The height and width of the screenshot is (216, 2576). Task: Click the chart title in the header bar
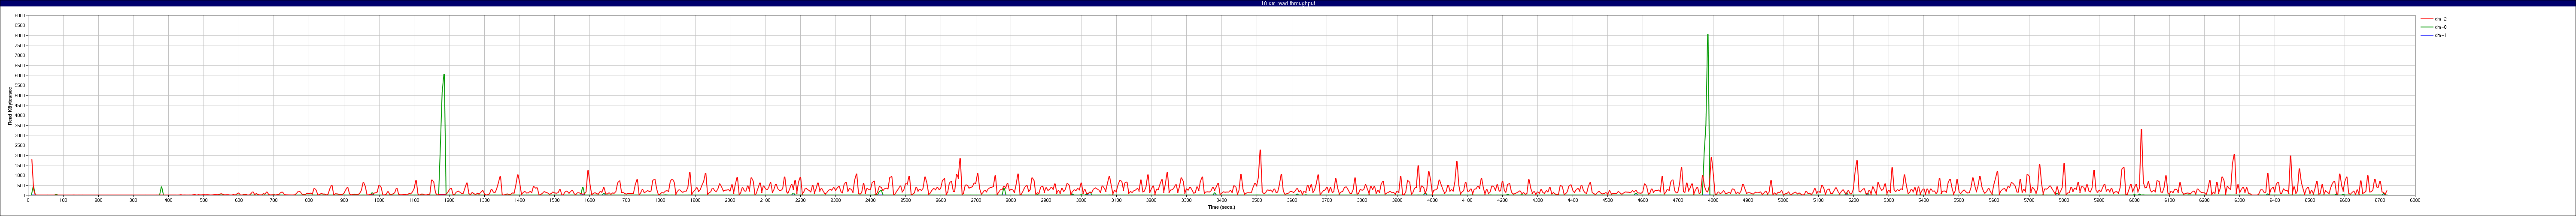click(x=1288, y=3)
